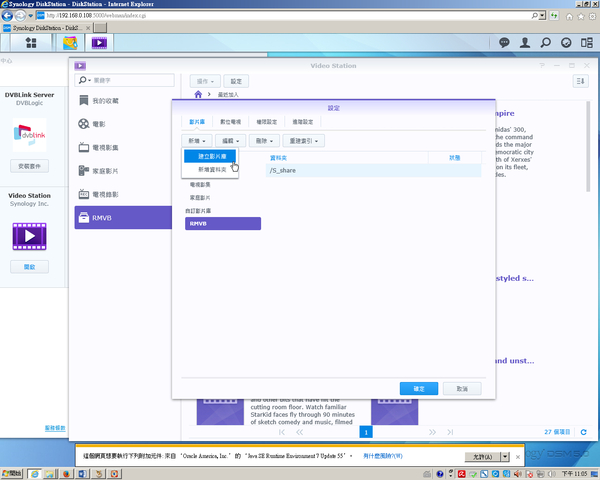Click 允許 button in IE notification bar
The width and height of the screenshot is (600, 480).
482,455
